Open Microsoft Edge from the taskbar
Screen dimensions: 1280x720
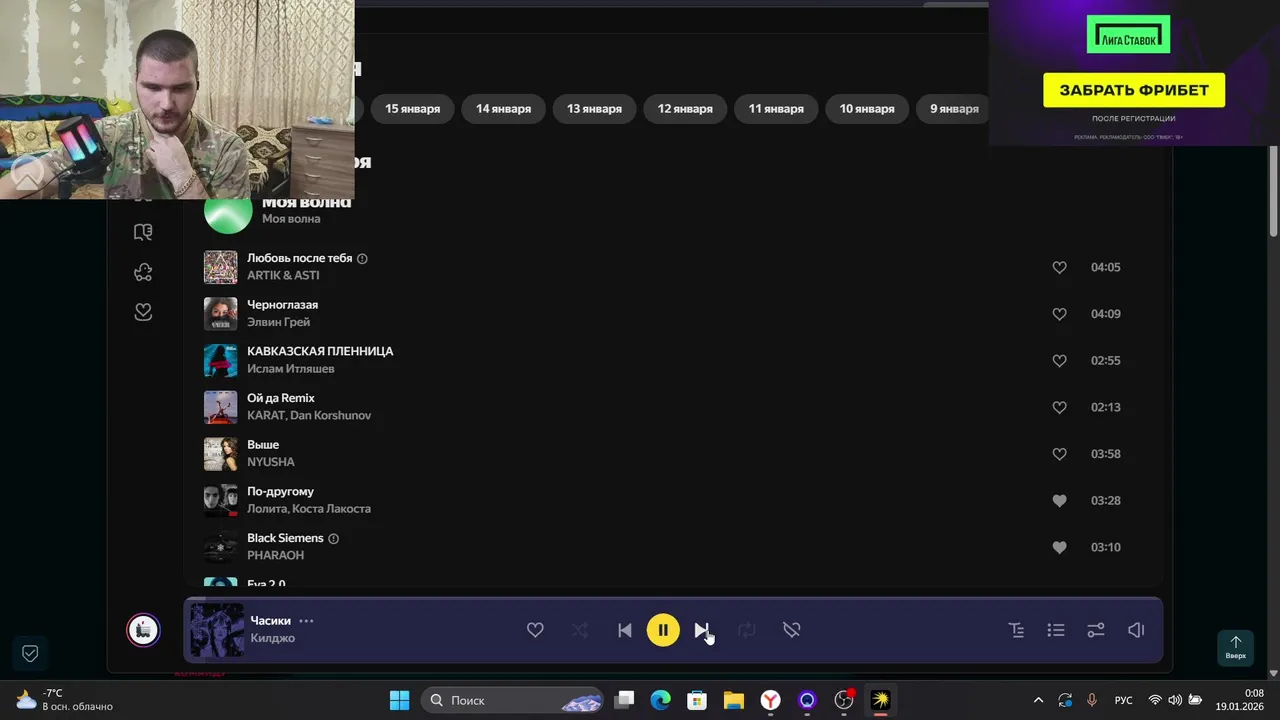click(x=661, y=700)
